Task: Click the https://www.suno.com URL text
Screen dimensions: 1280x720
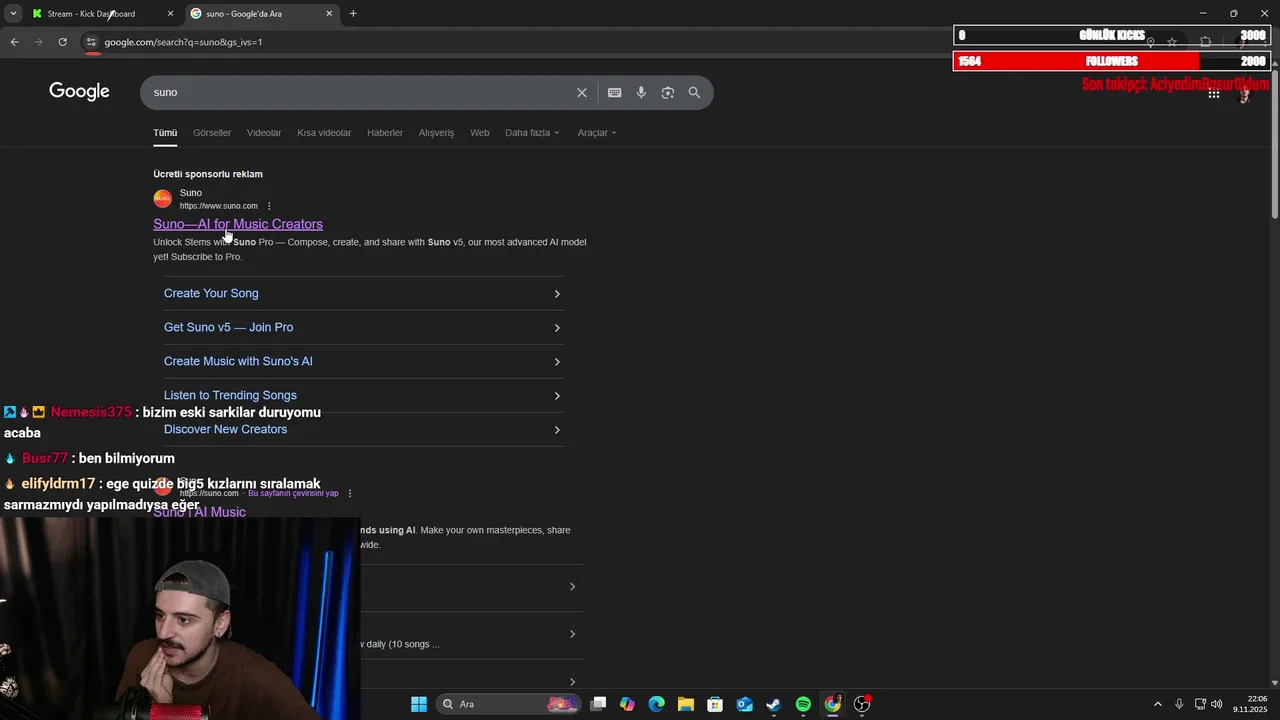Action: click(219, 206)
